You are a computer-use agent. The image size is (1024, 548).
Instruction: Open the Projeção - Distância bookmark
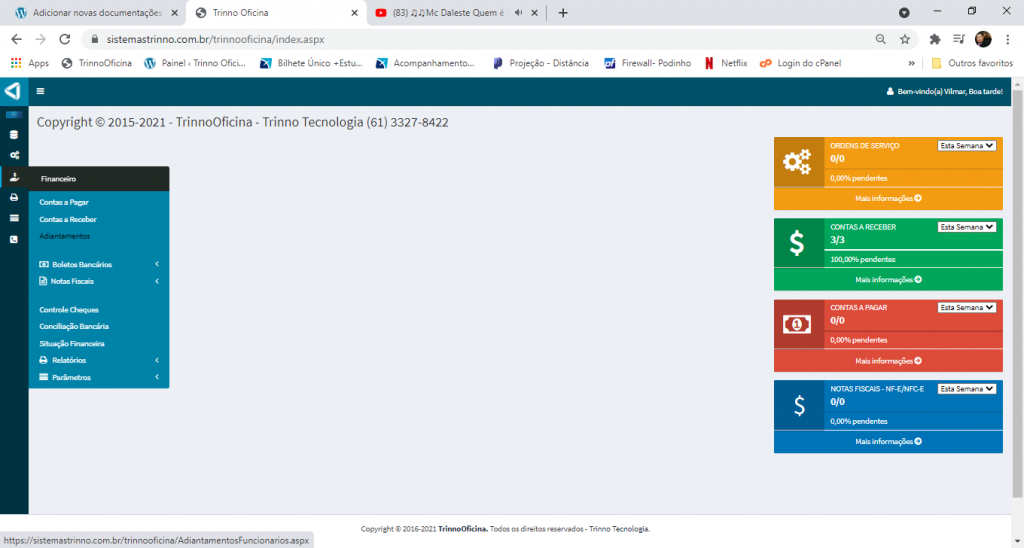point(541,63)
